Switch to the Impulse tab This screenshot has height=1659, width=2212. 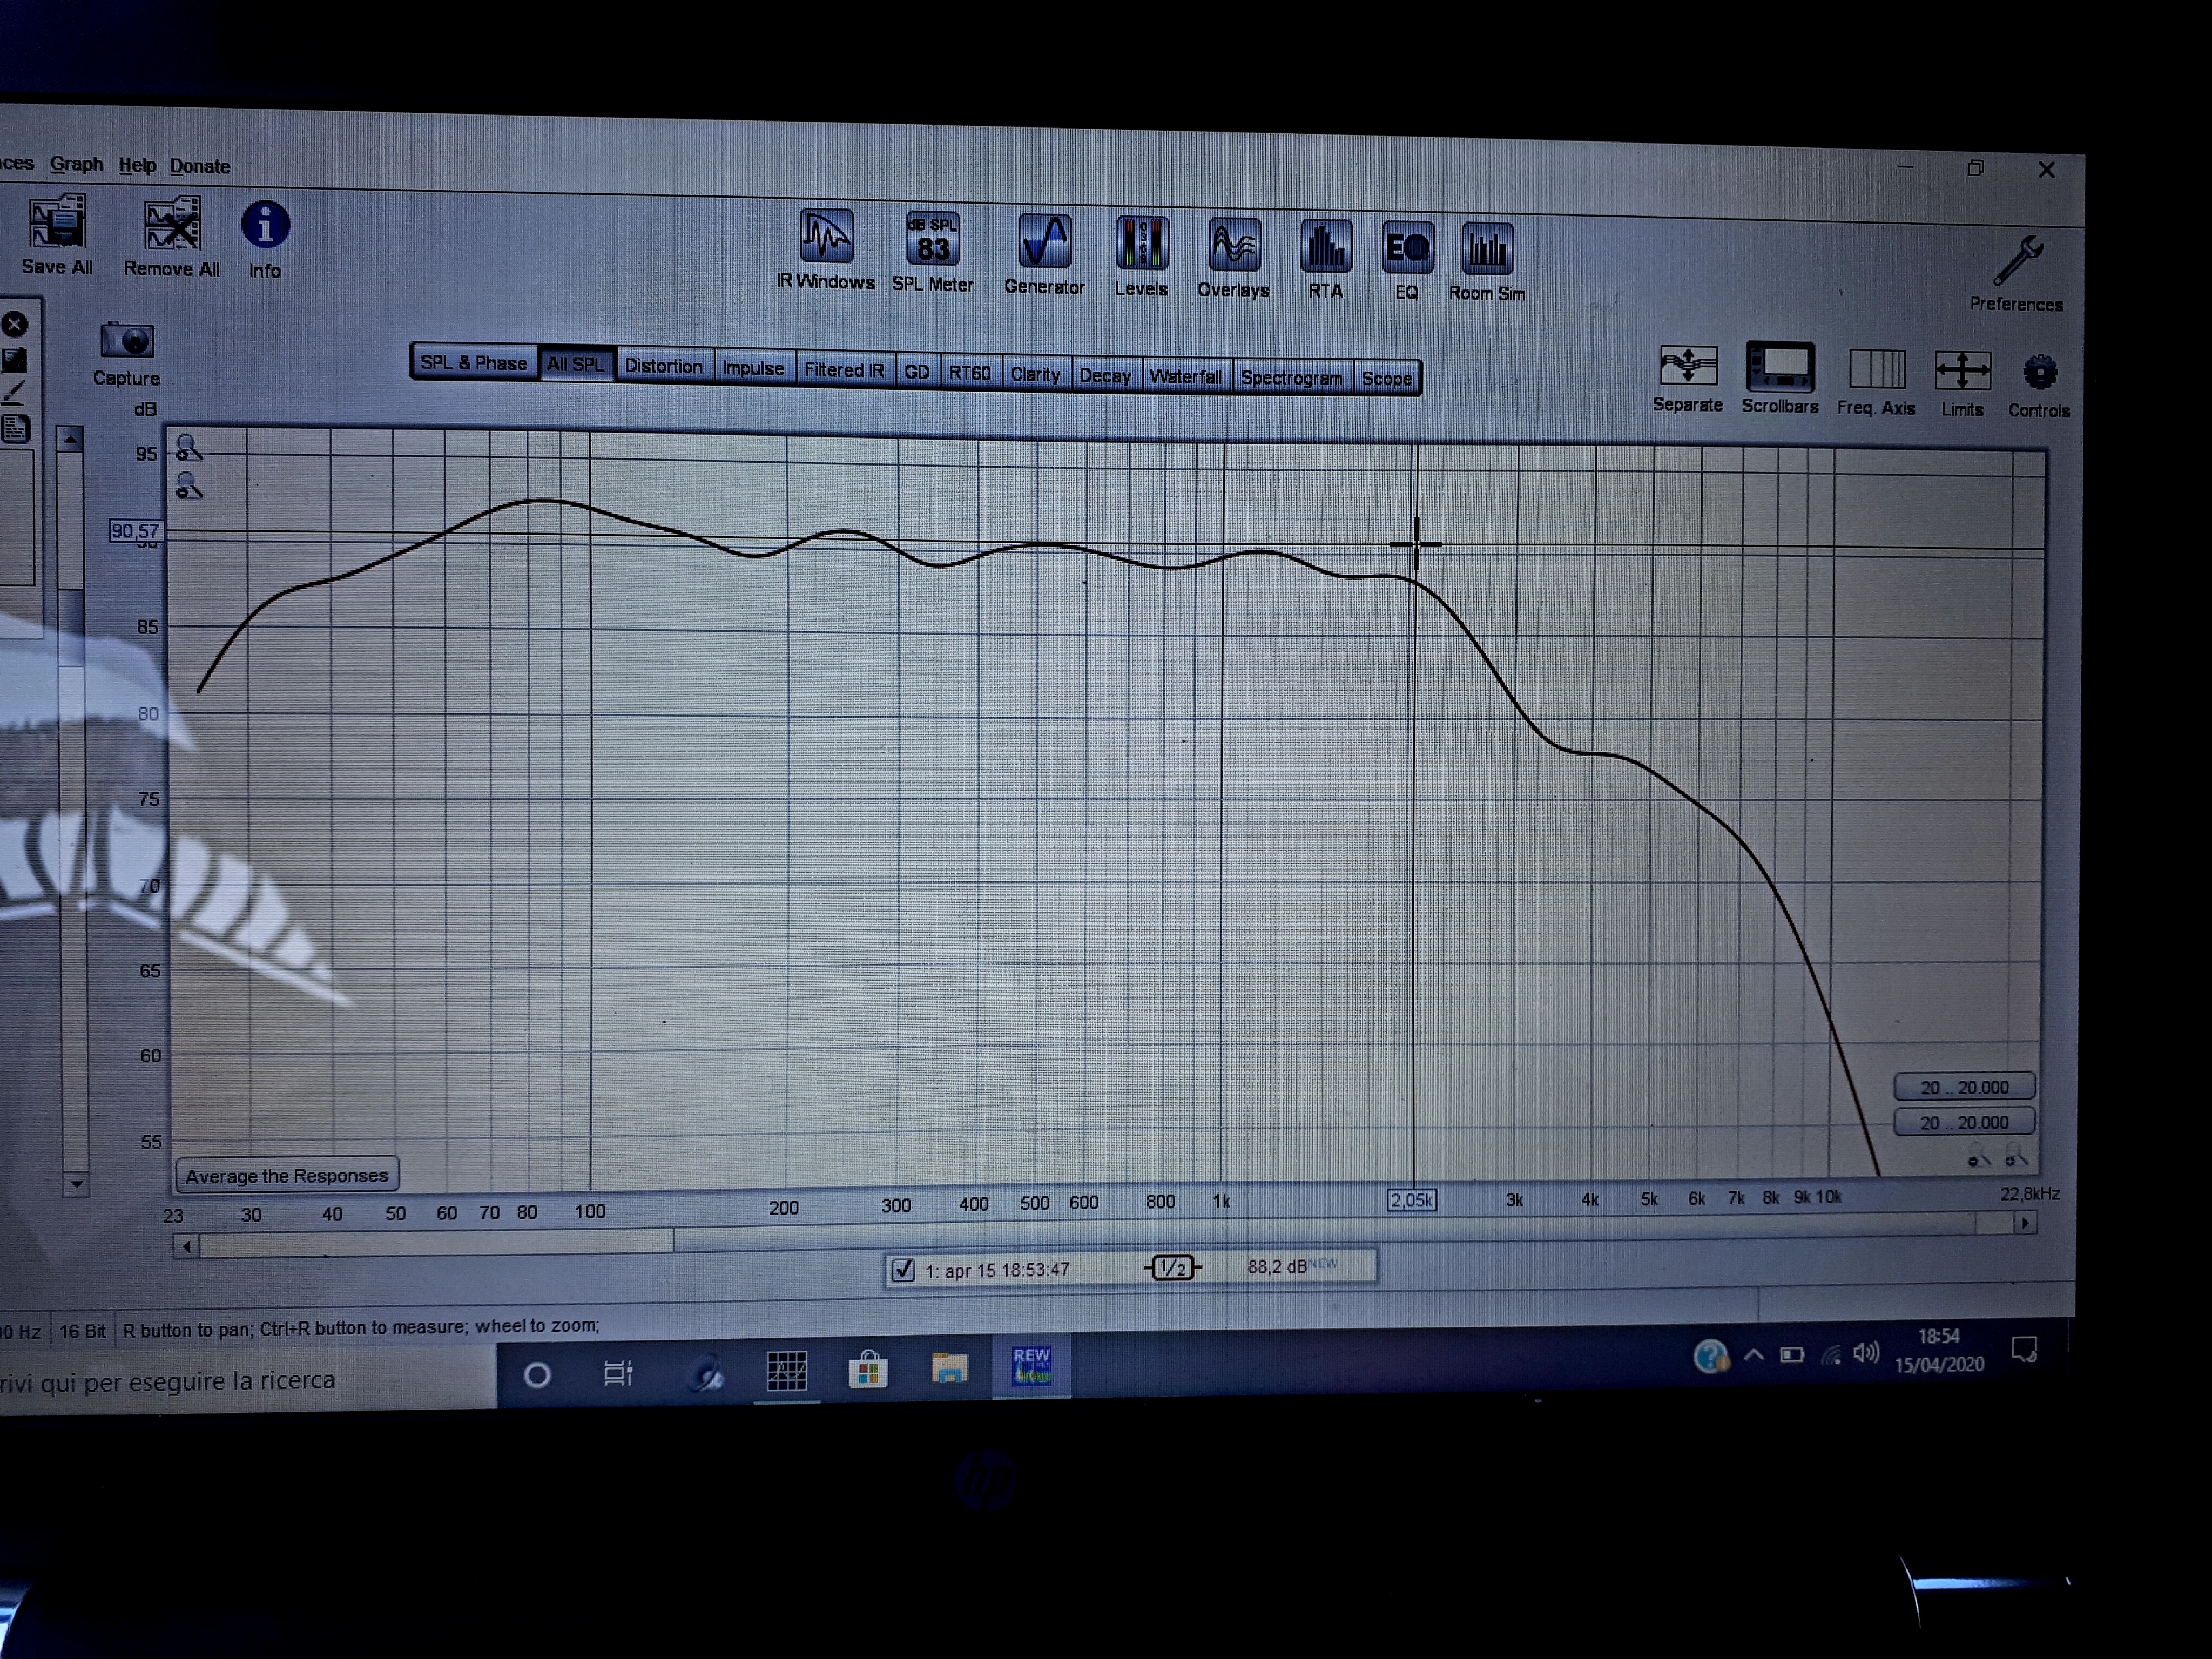click(753, 368)
